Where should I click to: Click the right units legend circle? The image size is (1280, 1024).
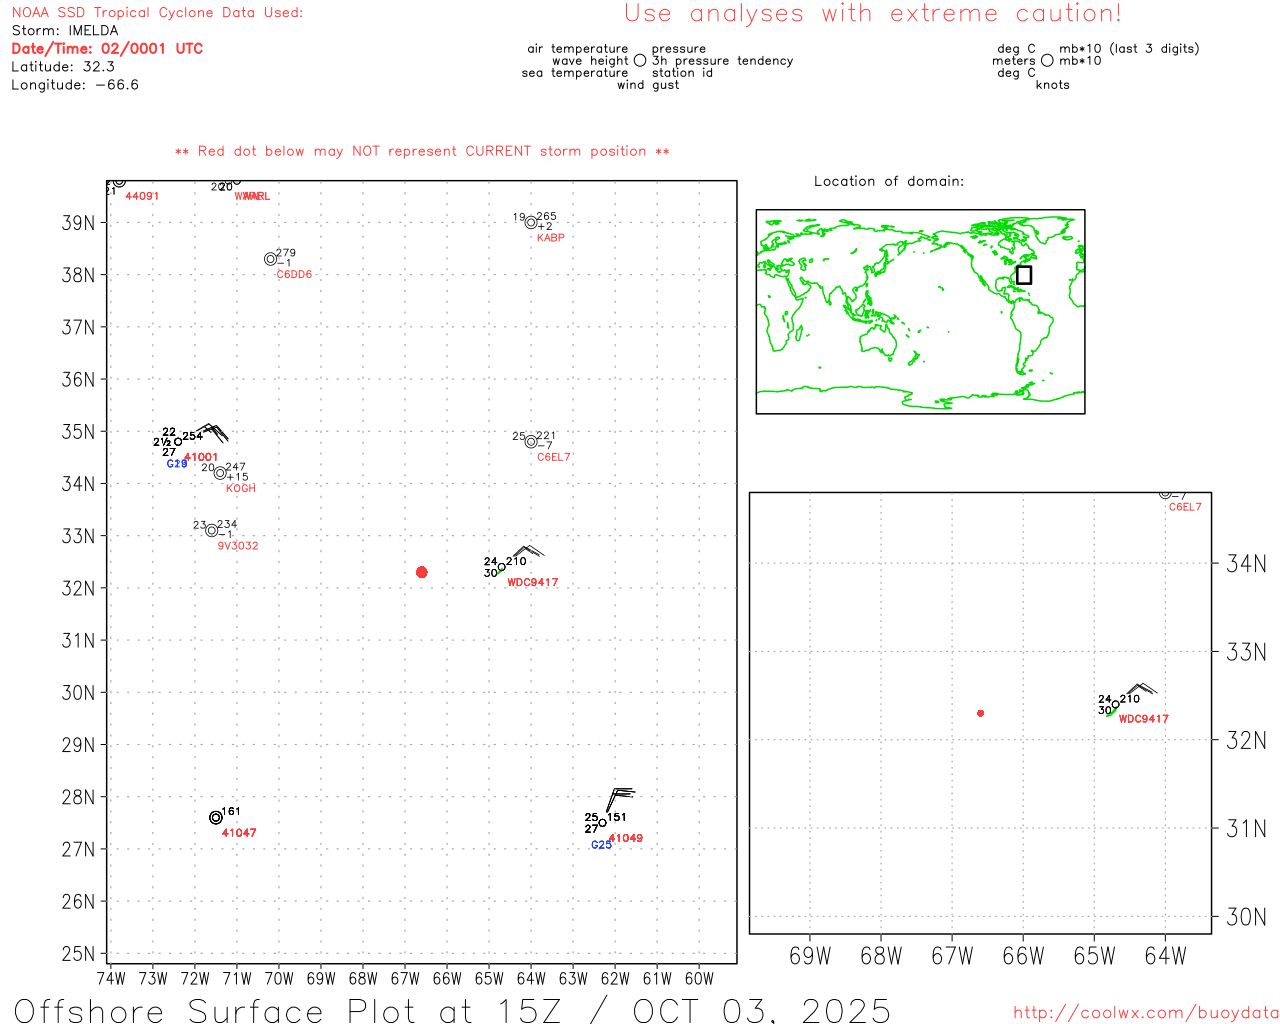point(1047,61)
